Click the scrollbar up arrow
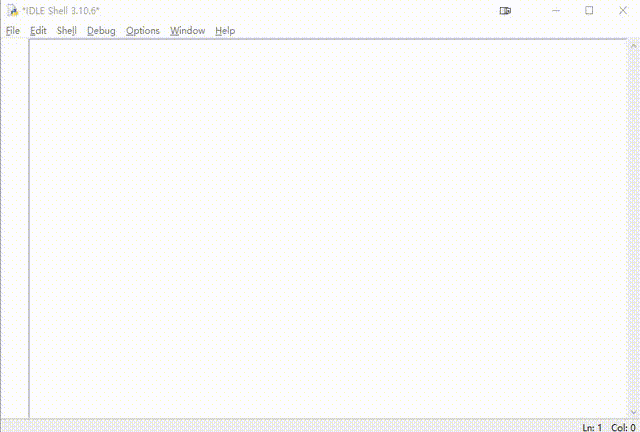Screen dimensions: 640x432 [x=633, y=46]
